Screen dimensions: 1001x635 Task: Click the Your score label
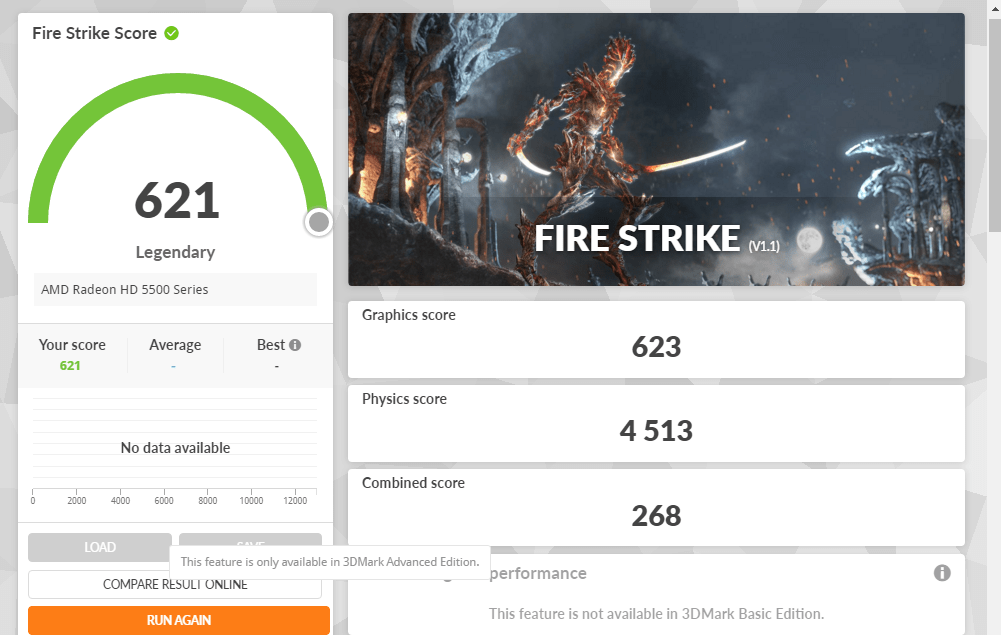point(72,345)
